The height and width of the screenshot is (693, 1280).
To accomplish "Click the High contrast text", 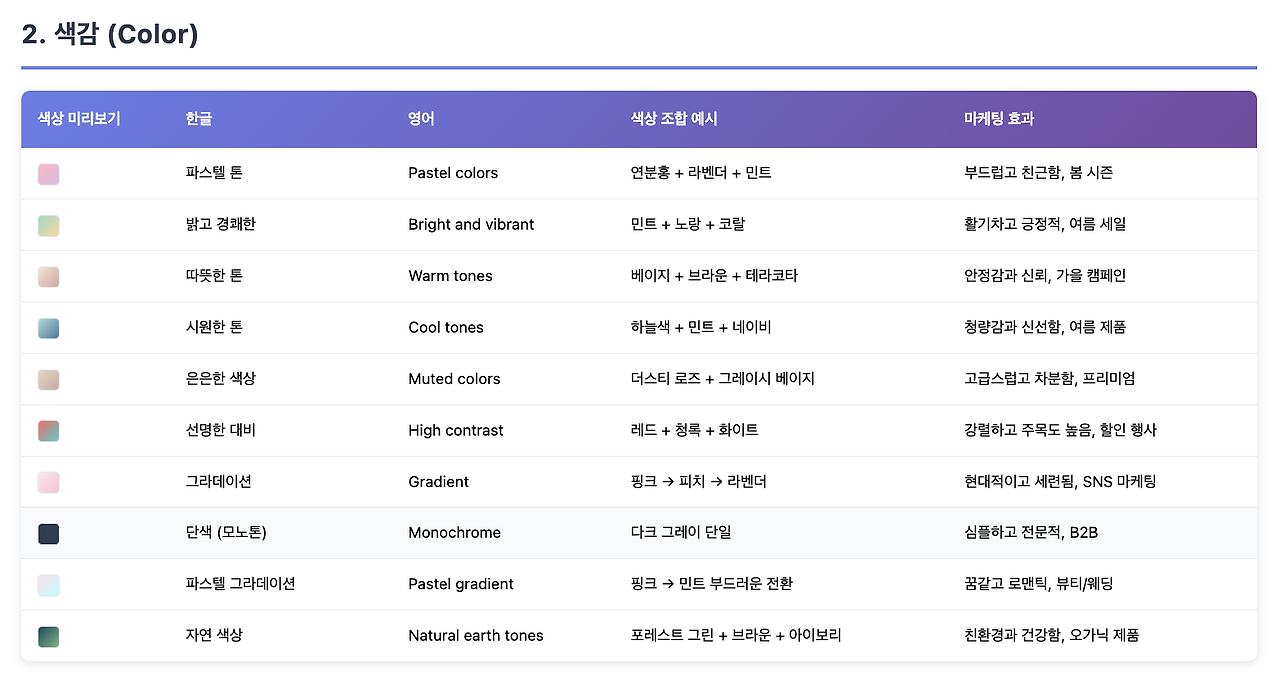I will coord(456,430).
